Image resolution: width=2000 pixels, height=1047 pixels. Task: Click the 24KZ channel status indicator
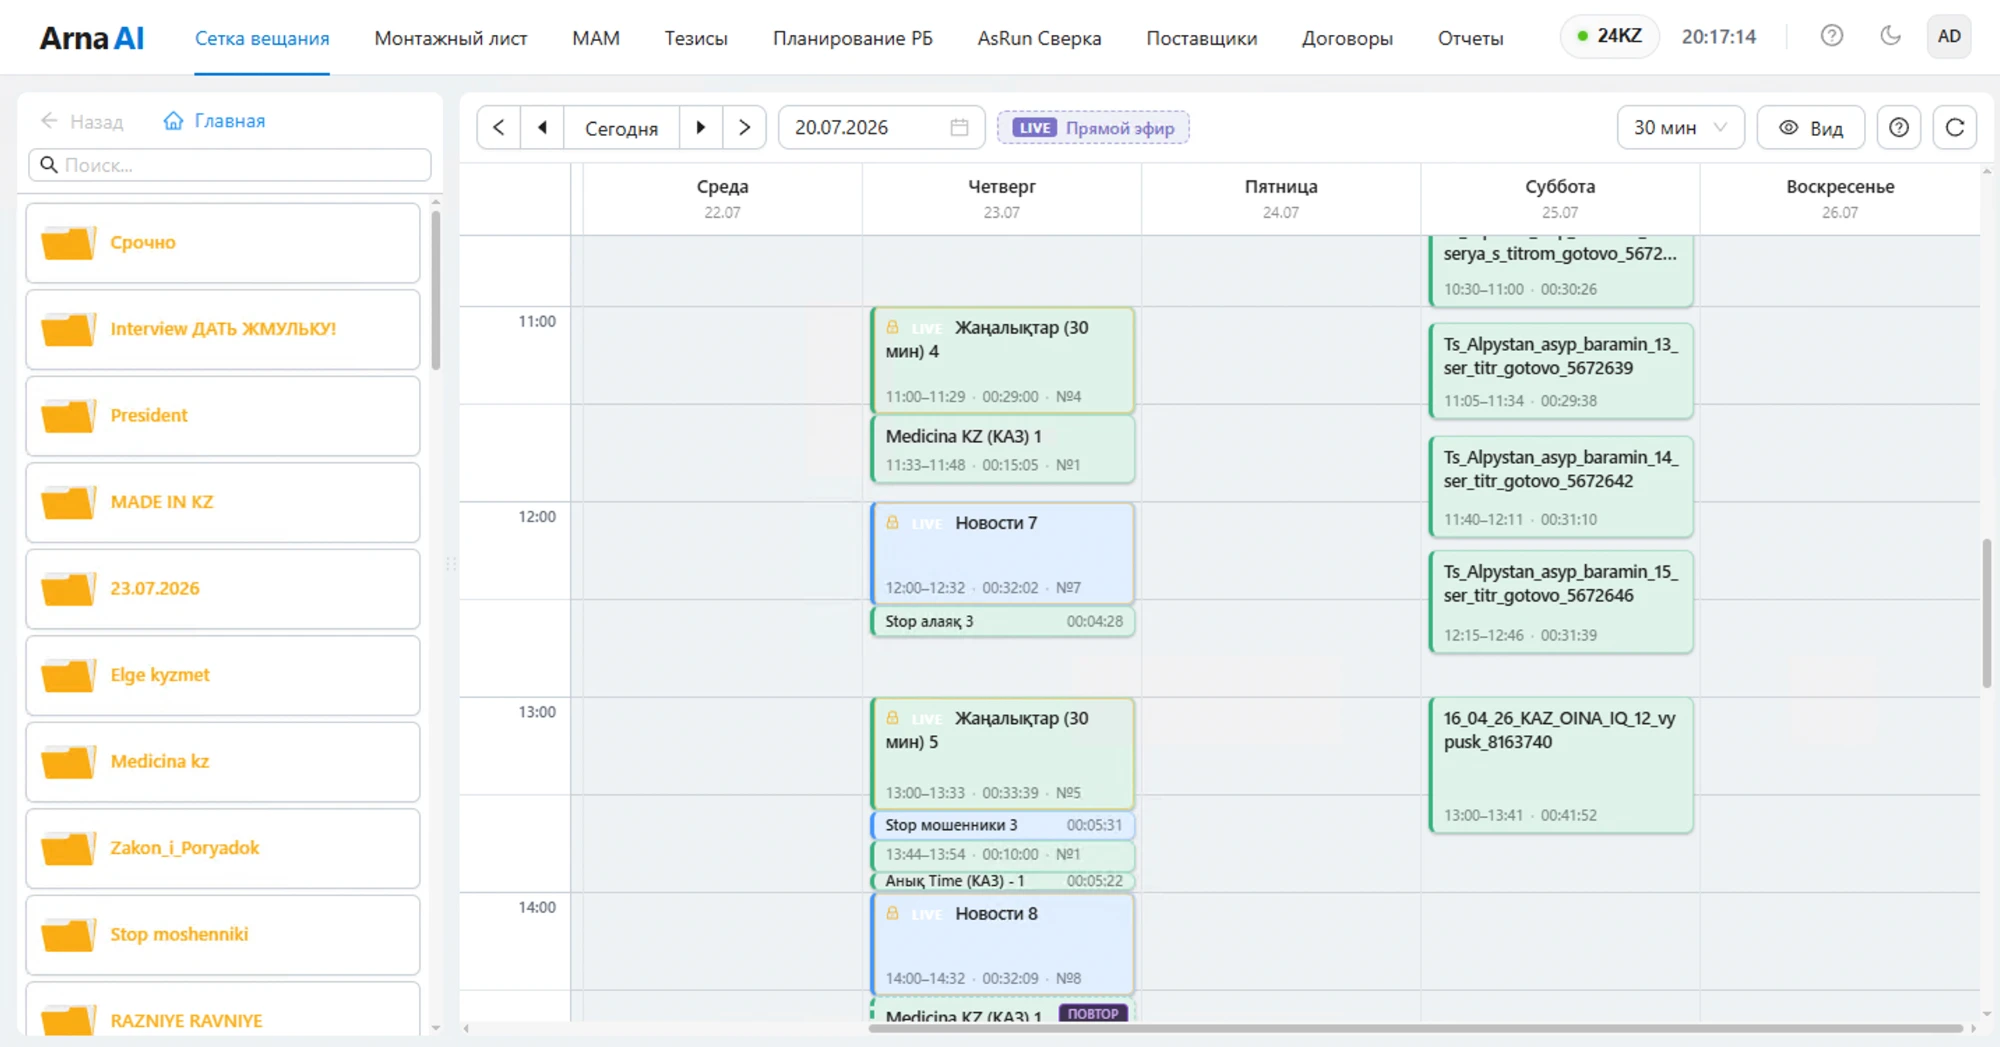(x=1609, y=36)
